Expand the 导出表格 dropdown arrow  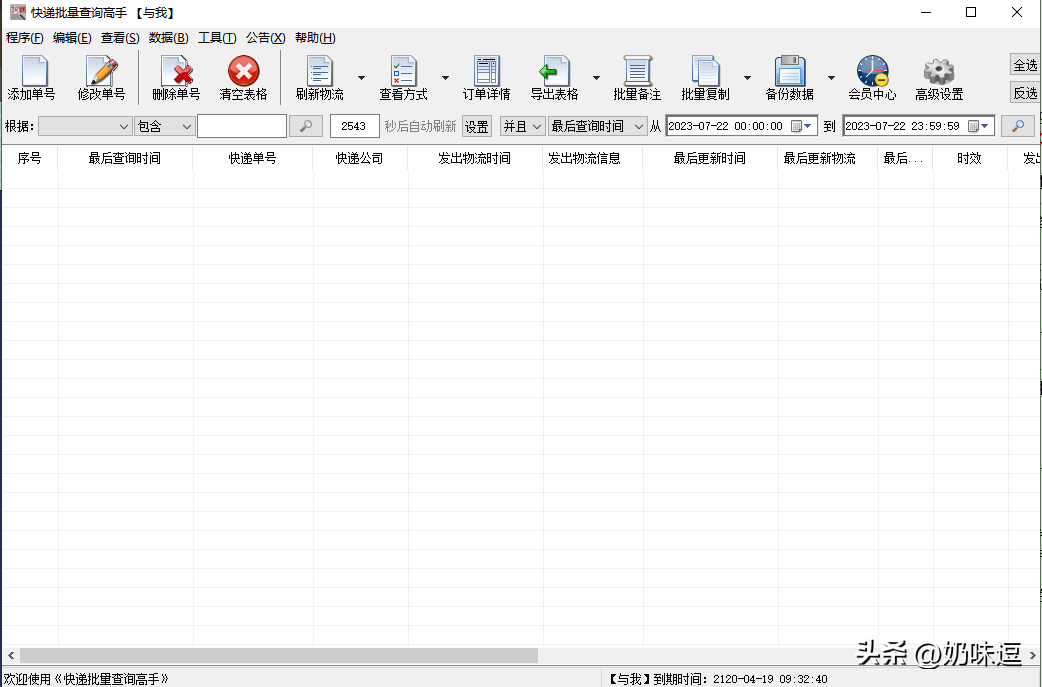596,78
